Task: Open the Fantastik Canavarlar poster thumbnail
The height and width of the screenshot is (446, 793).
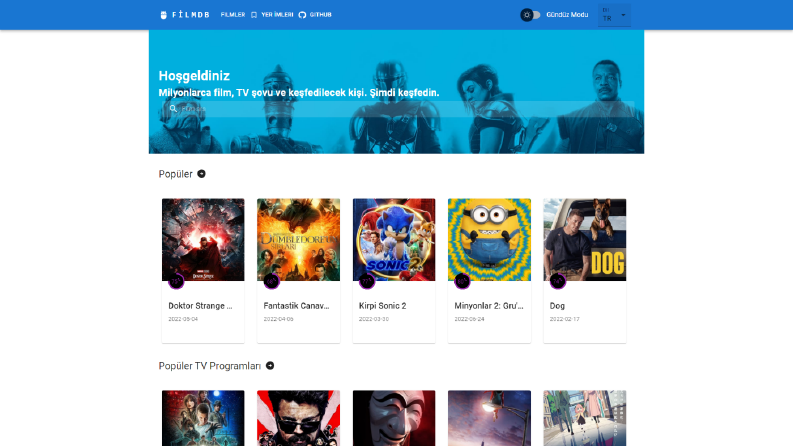Action: point(298,239)
